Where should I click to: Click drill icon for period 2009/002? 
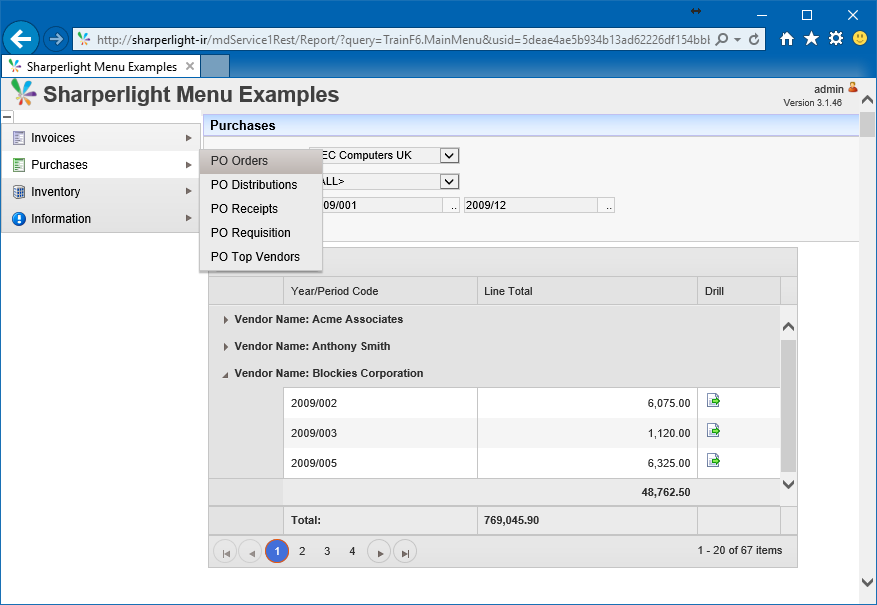pos(713,400)
